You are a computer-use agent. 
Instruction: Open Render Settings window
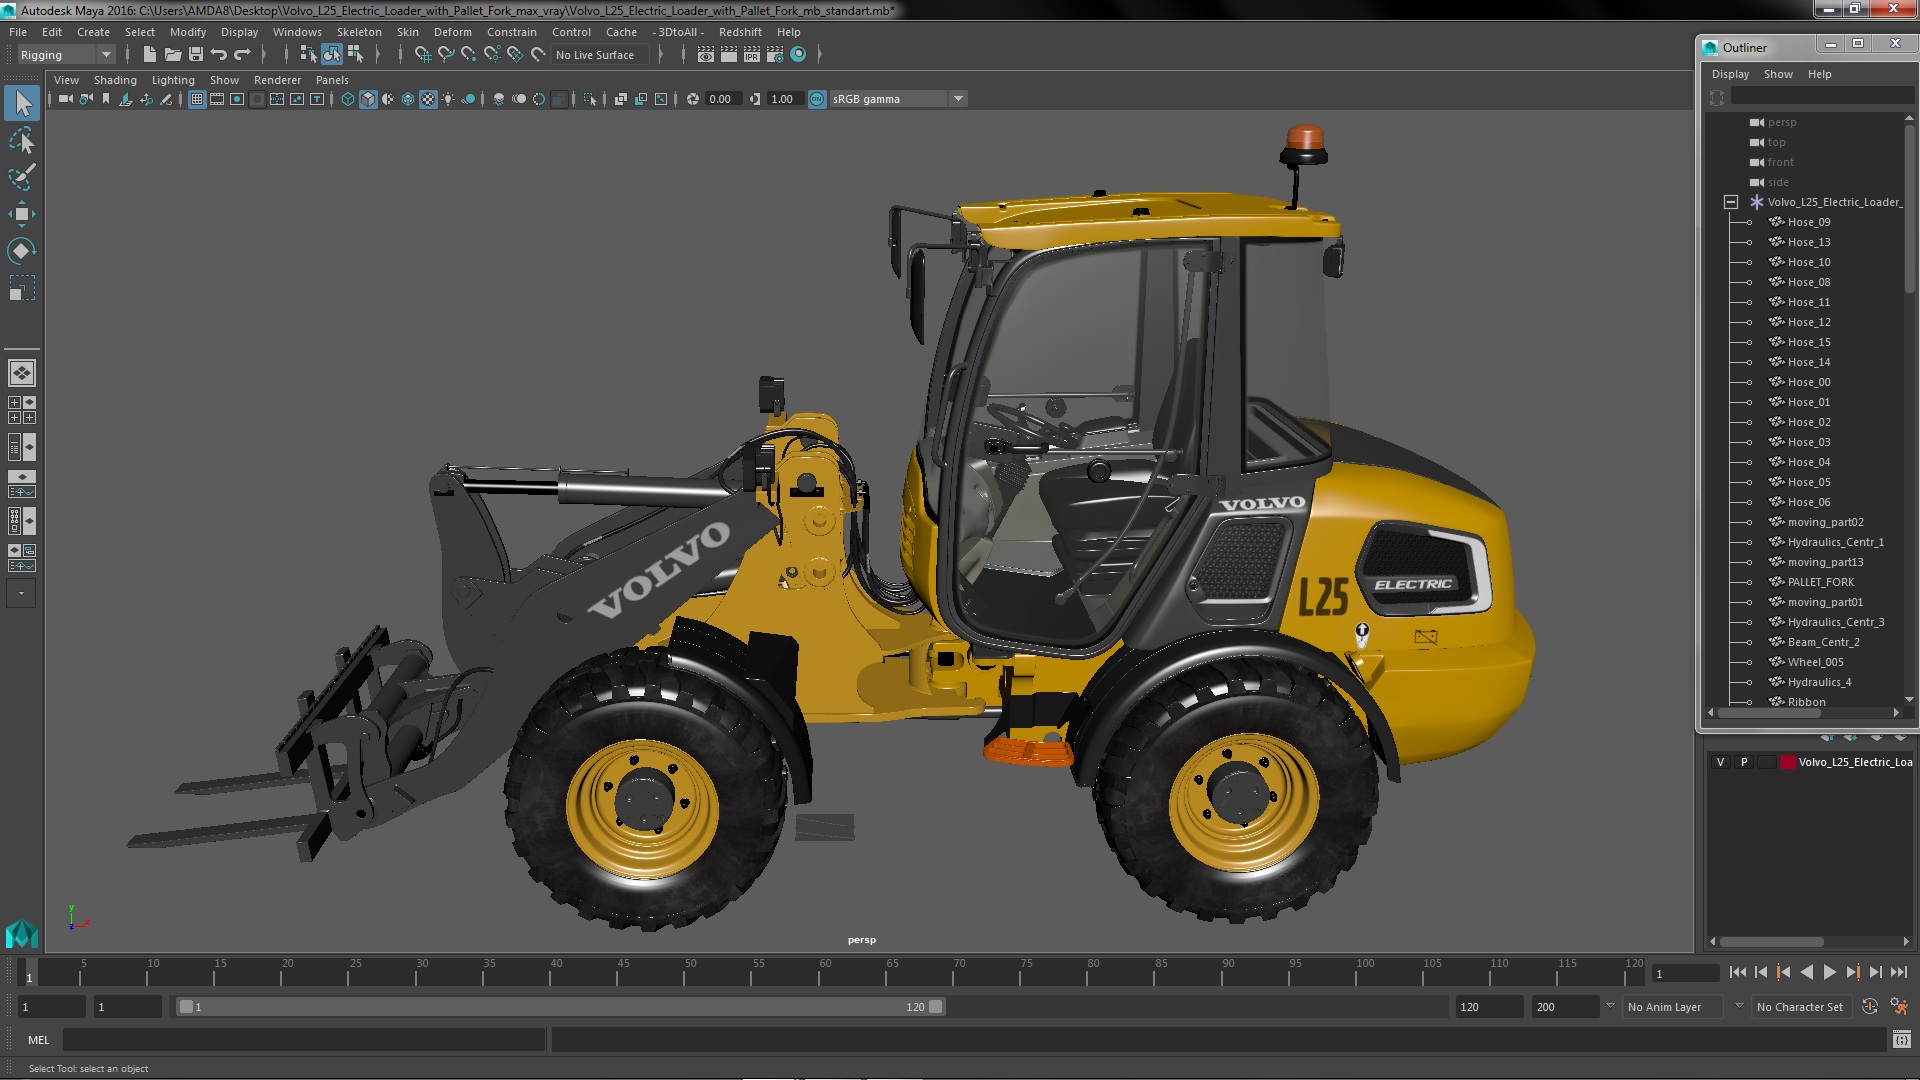coord(775,55)
